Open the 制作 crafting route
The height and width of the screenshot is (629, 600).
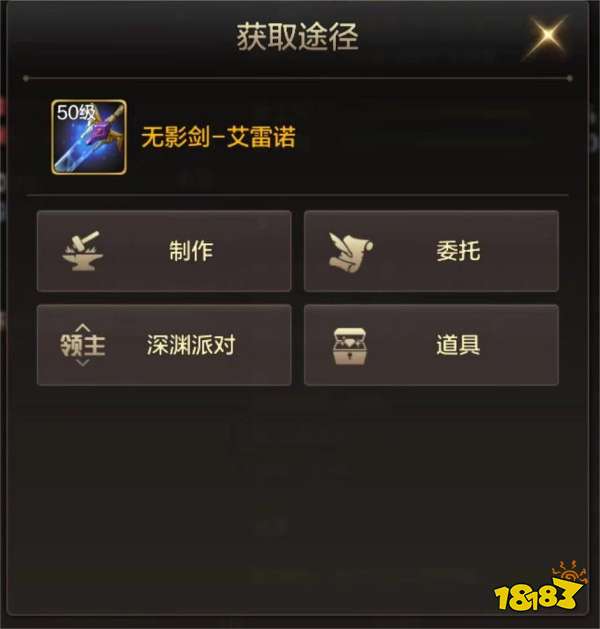click(164, 251)
